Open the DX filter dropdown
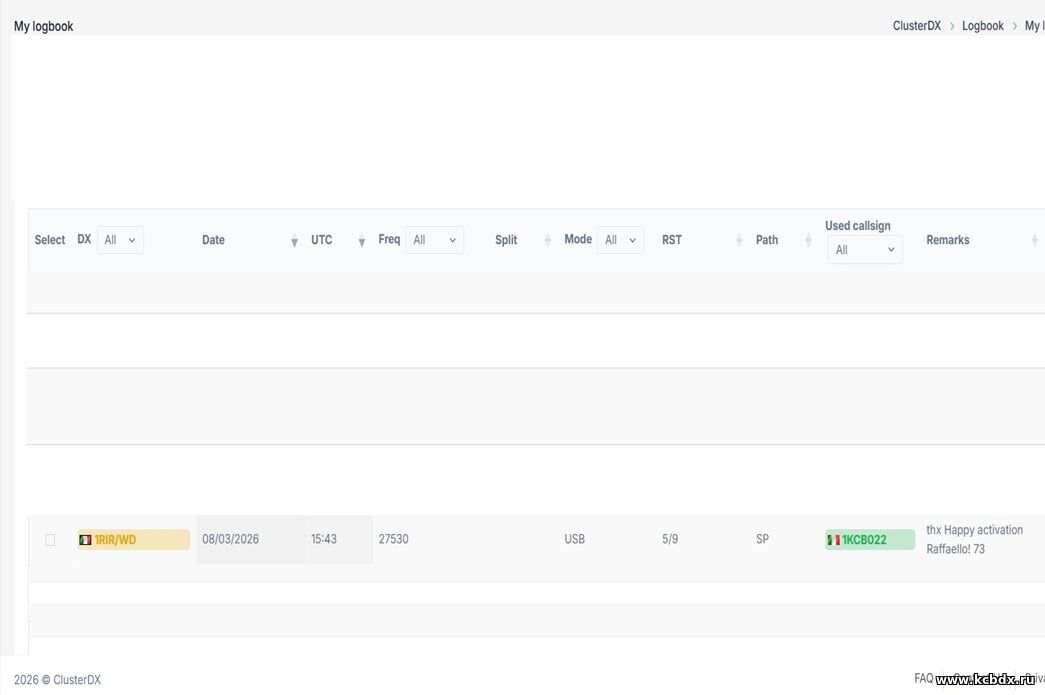1045x695 pixels. coord(120,240)
